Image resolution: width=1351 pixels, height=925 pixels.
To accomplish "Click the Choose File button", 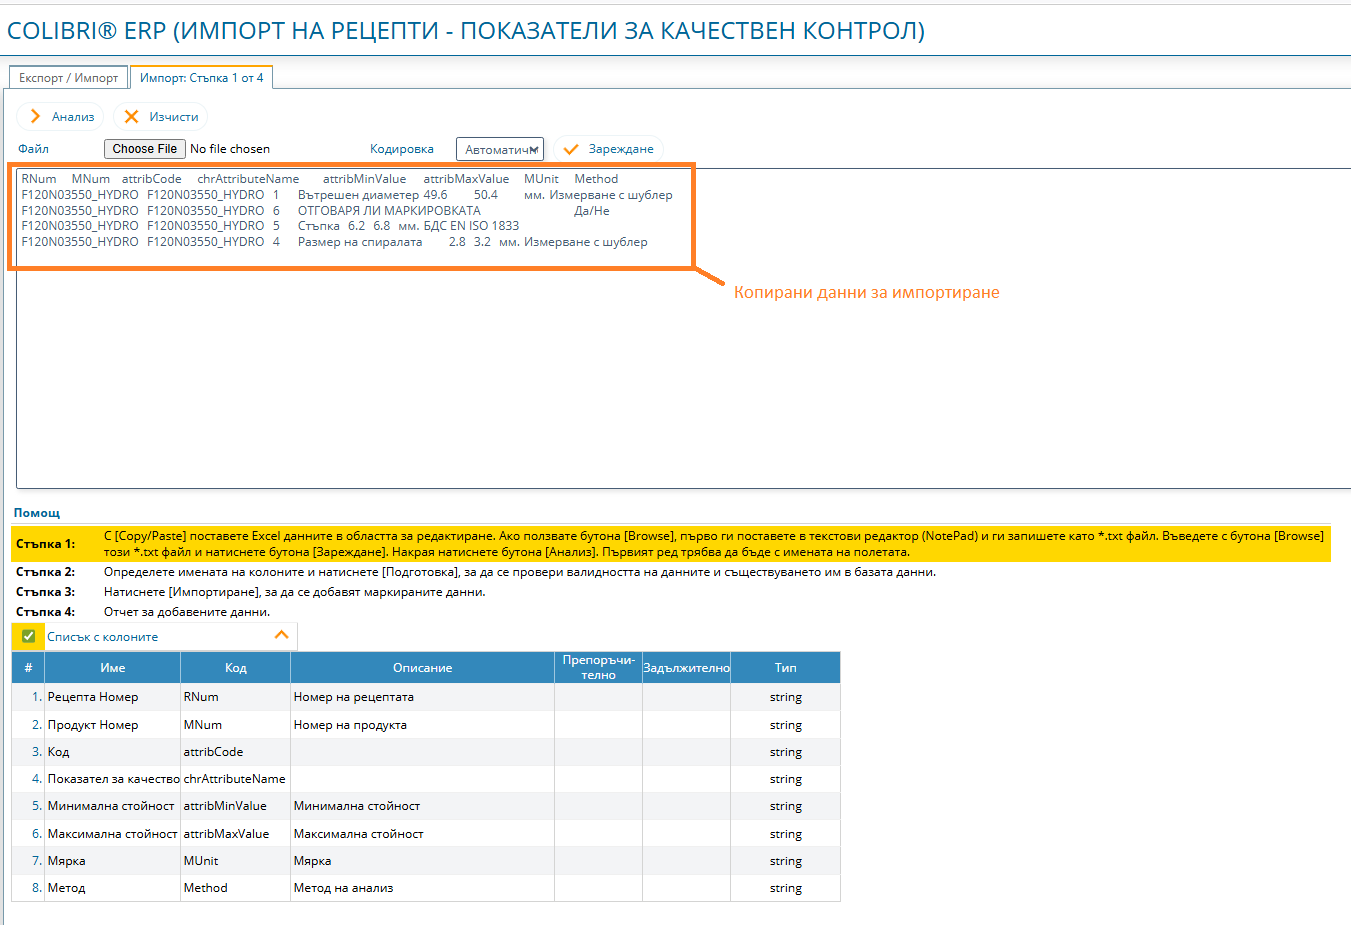I will (145, 149).
